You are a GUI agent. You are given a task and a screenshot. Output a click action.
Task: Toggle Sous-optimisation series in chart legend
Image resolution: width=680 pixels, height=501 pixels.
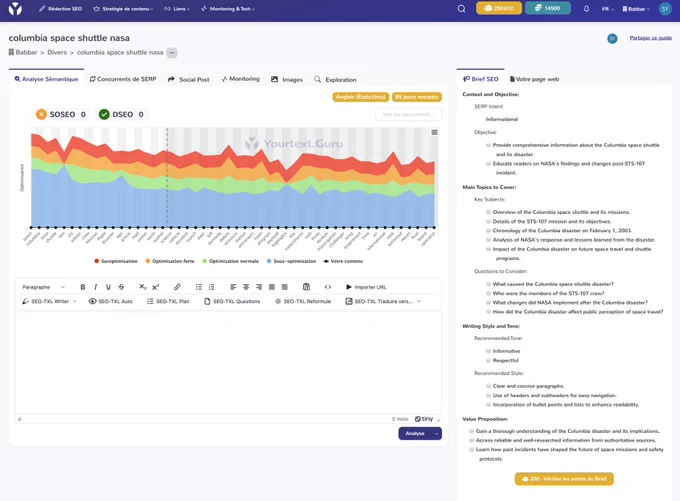coord(291,261)
